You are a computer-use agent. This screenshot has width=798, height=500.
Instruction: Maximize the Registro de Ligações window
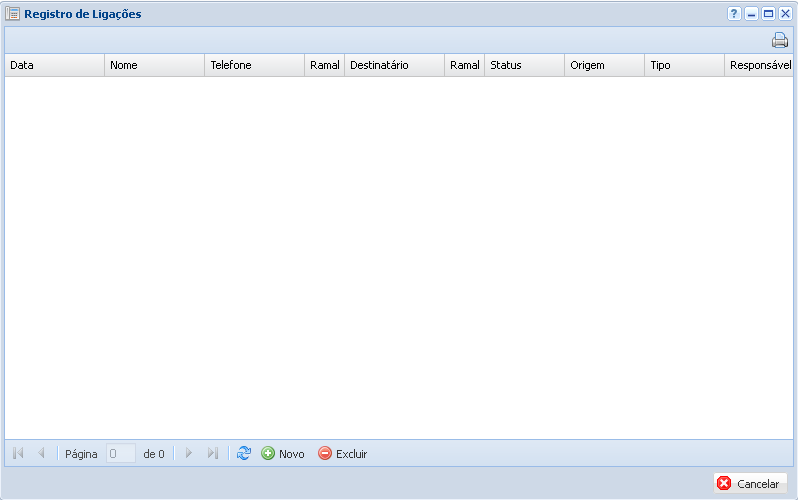(x=768, y=14)
